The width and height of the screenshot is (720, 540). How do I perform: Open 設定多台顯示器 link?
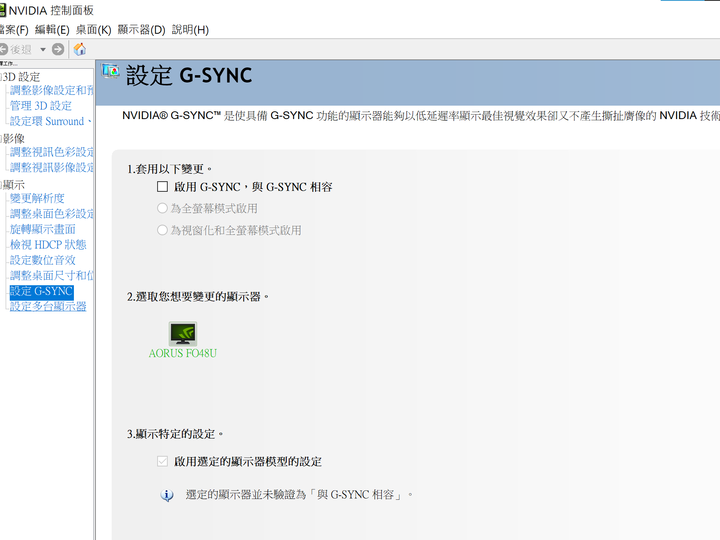coord(48,306)
